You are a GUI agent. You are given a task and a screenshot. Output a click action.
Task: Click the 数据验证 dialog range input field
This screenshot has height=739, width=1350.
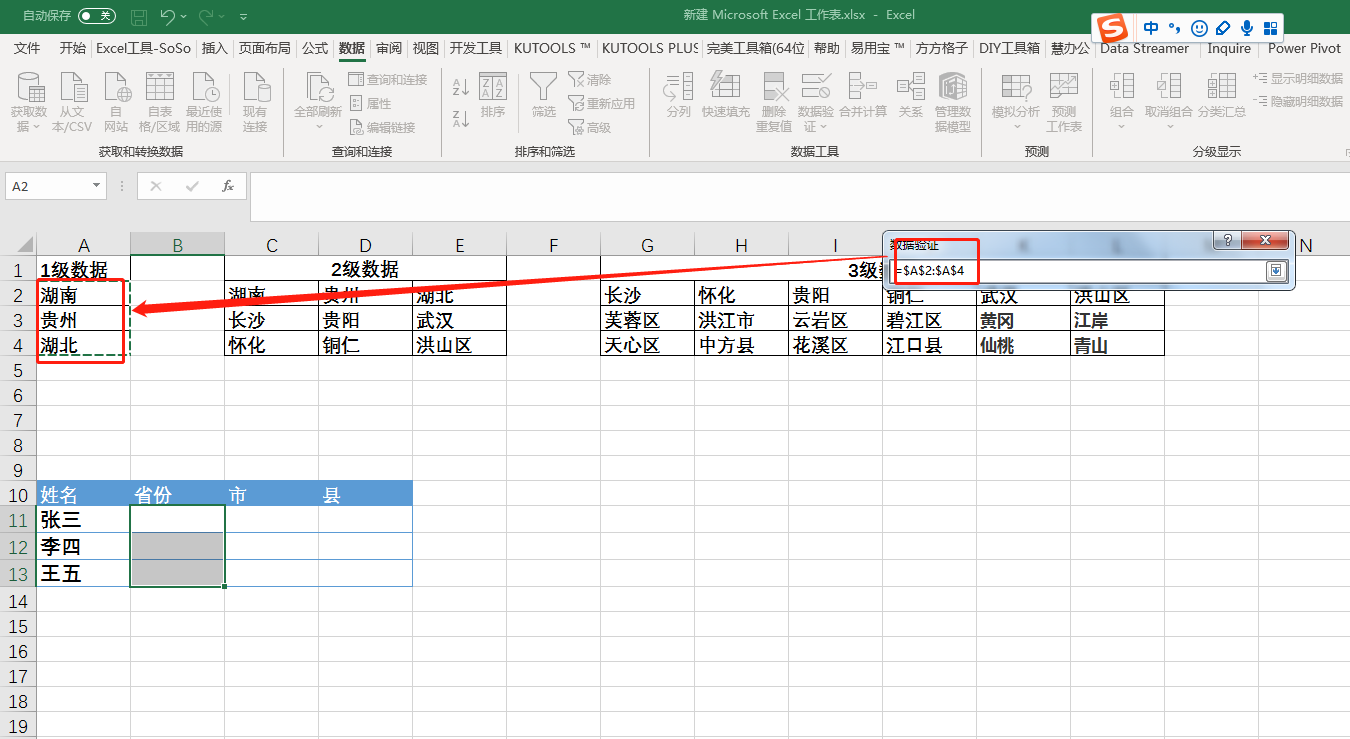click(x=1076, y=271)
